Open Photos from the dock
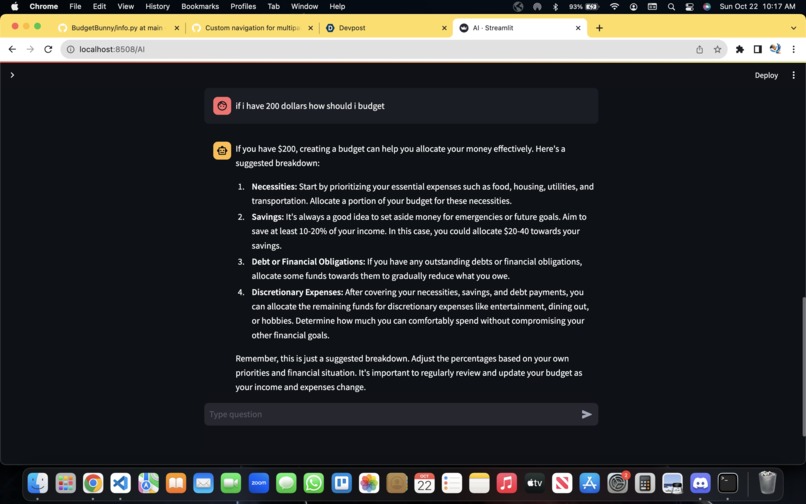The height and width of the screenshot is (504, 806). click(x=369, y=483)
